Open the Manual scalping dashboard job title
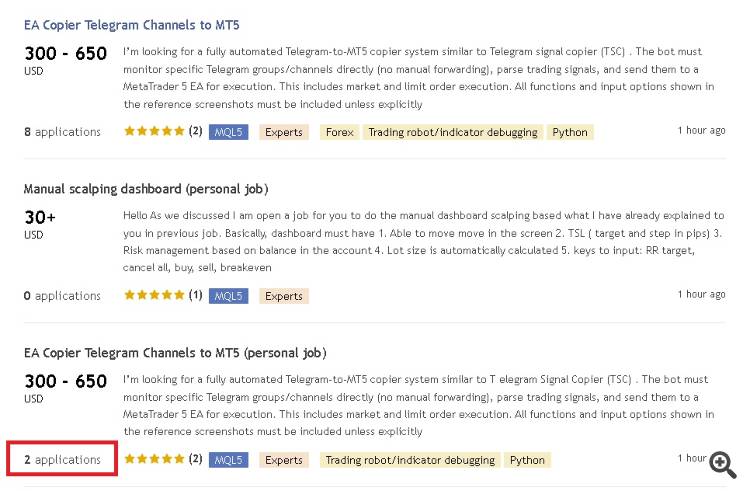750x491 pixels. pyautogui.click(x=146, y=189)
